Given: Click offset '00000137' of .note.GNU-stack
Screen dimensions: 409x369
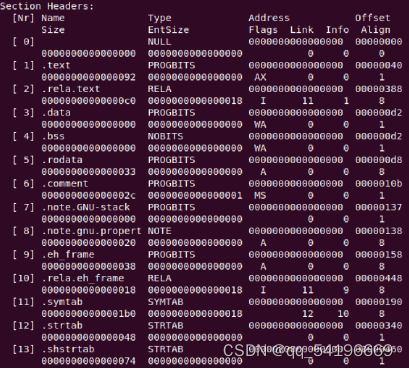Looking at the screenshot, I should [379, 207].
